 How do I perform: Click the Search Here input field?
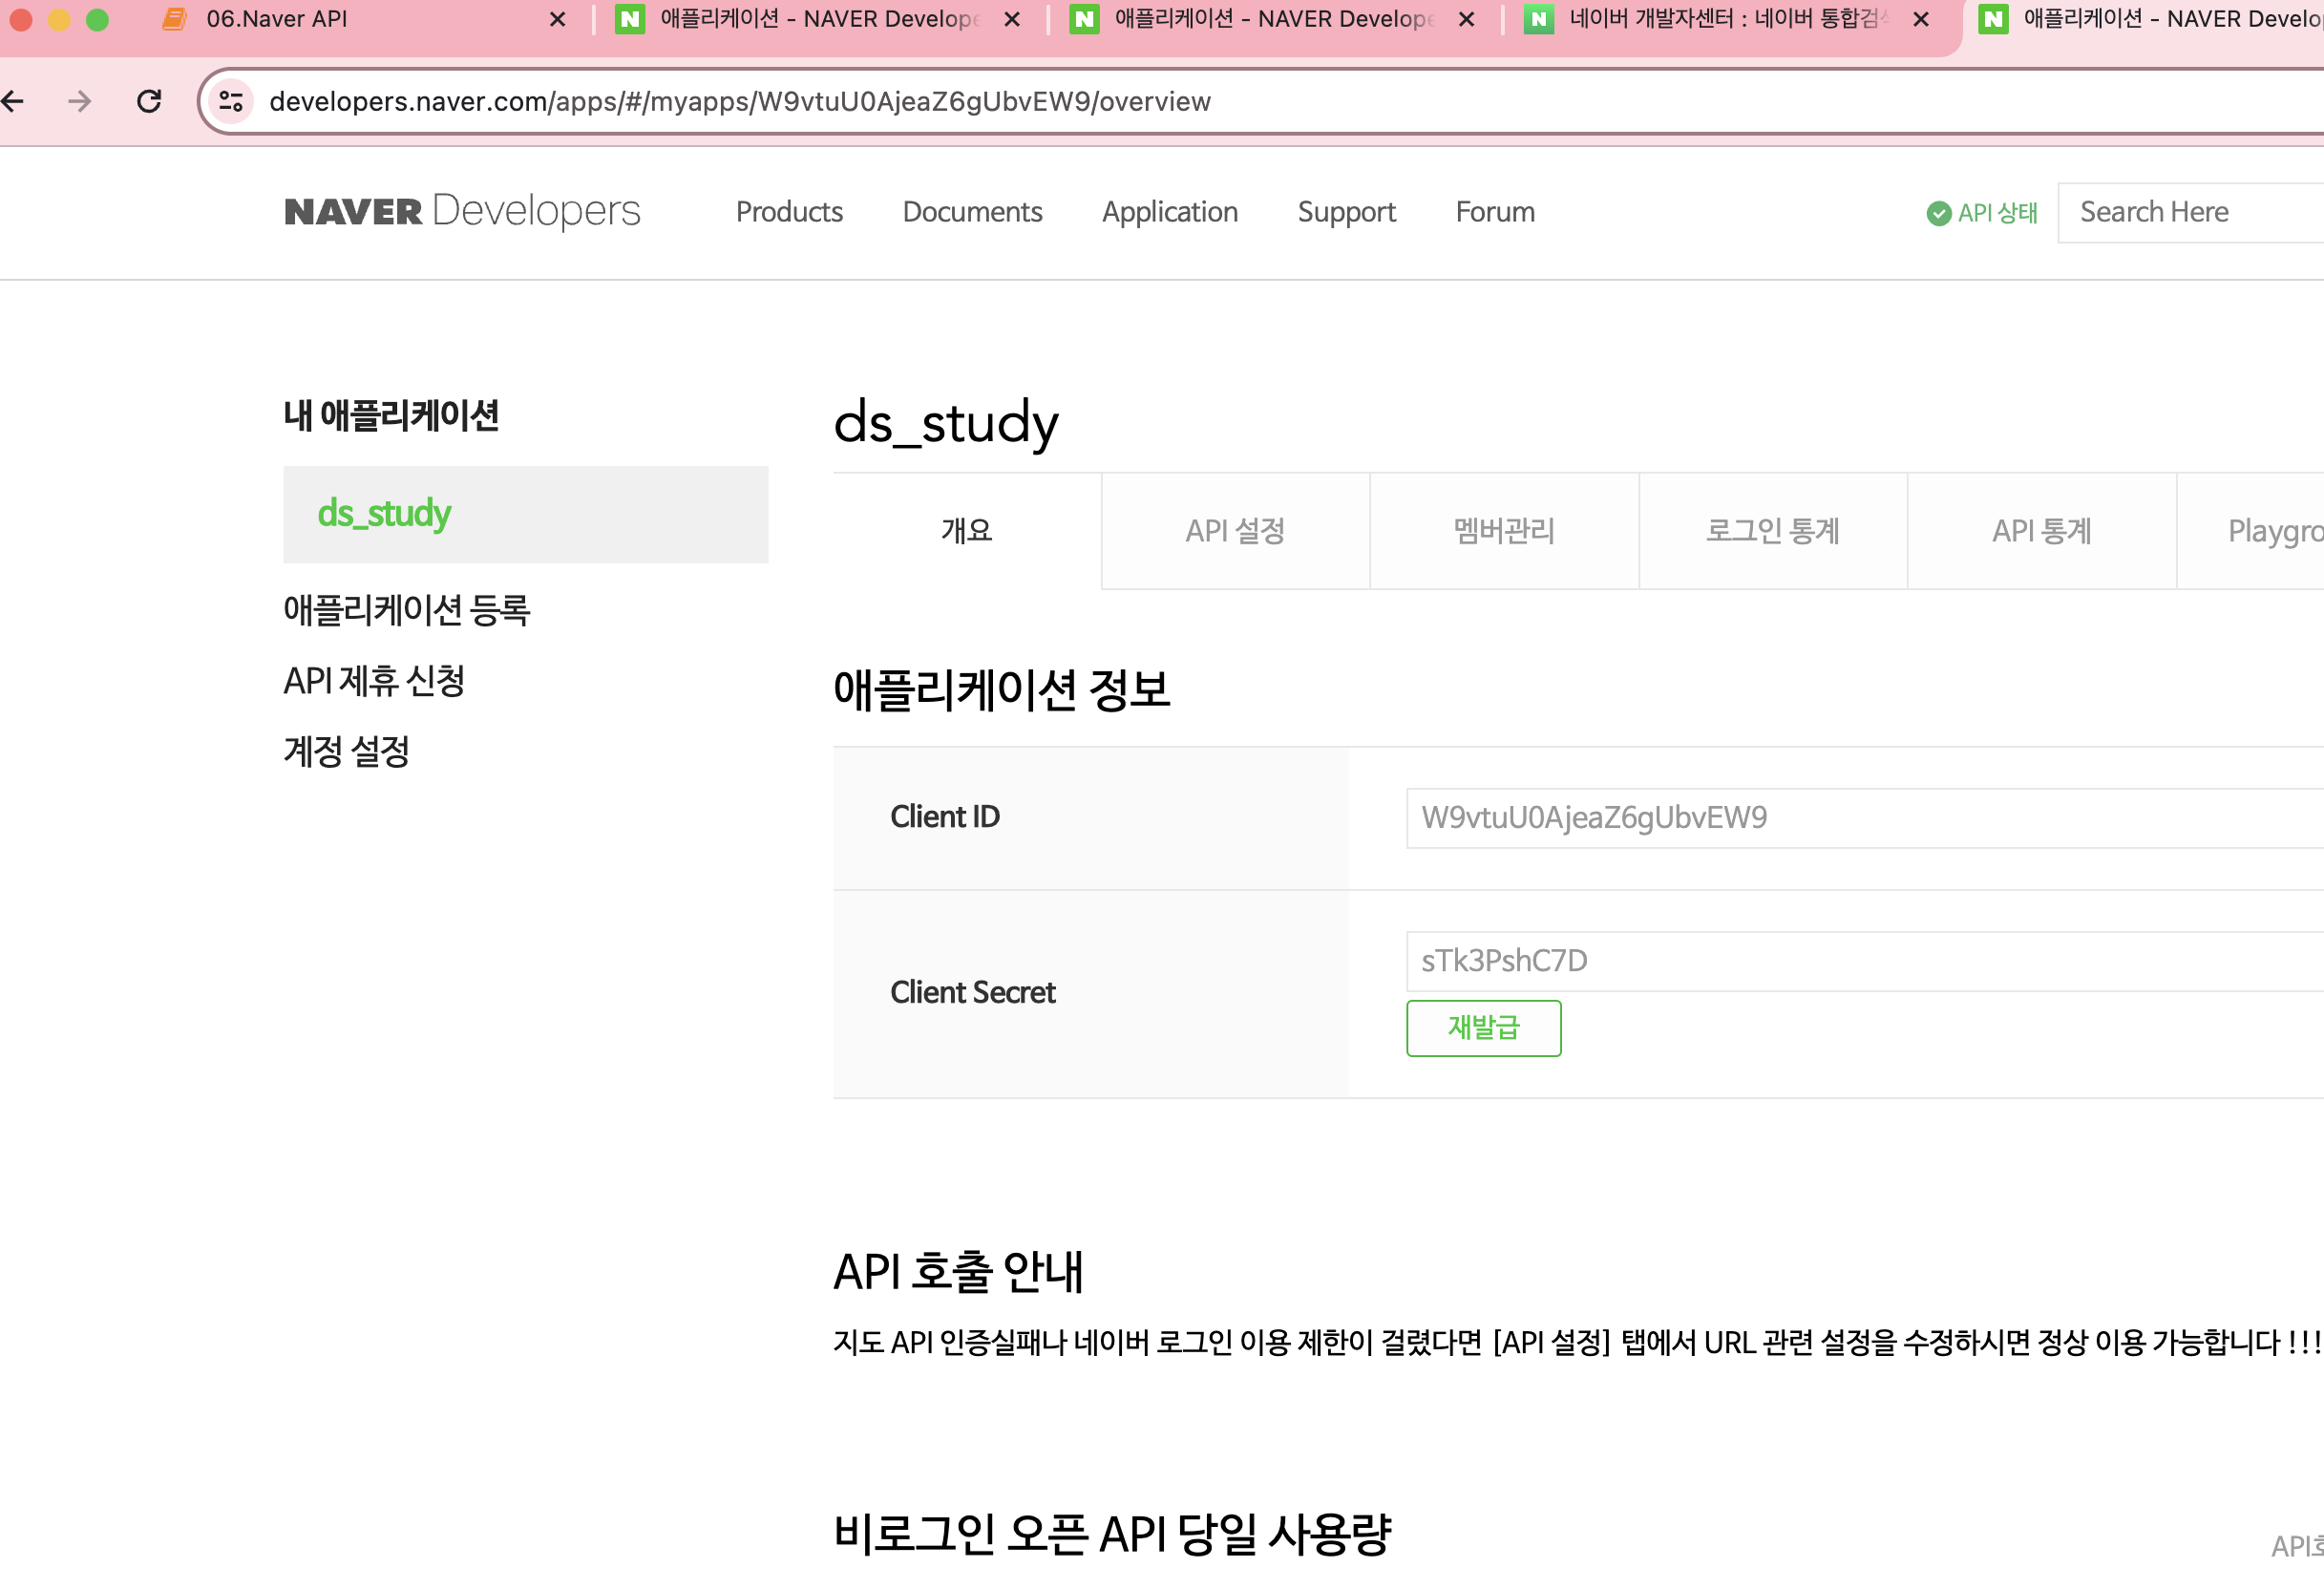tap(2190, 212)
